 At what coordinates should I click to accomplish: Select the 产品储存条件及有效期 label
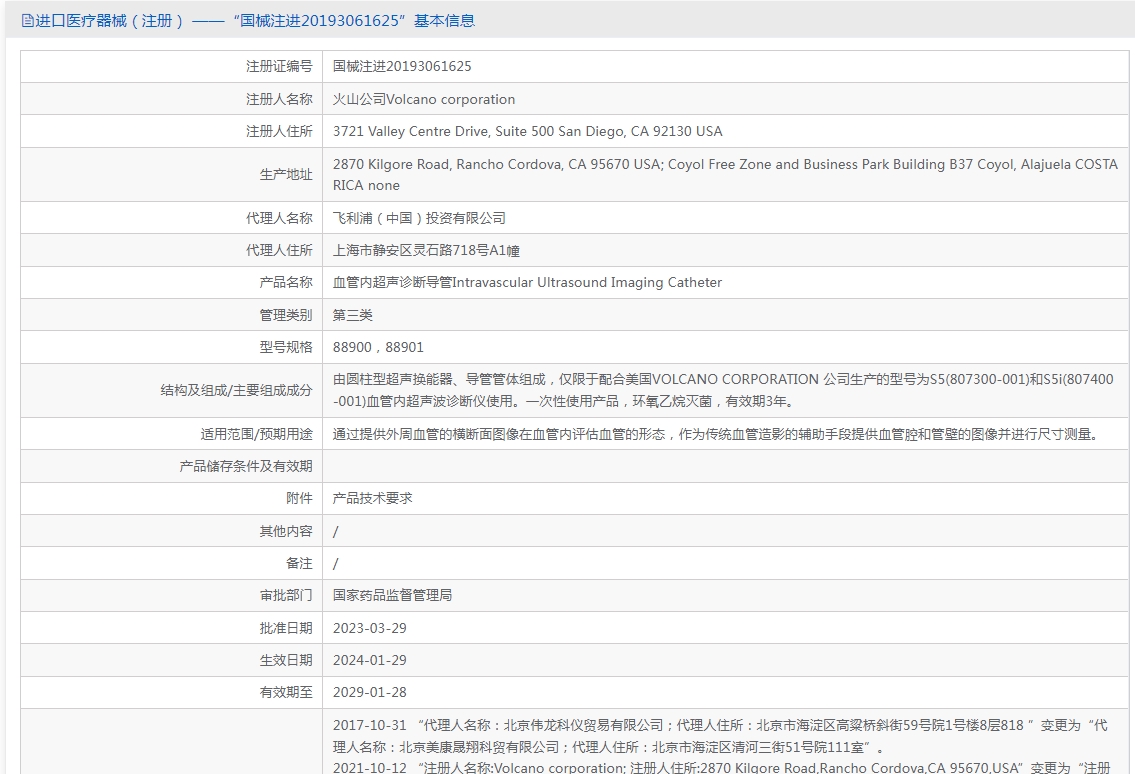[x=246, y=466]
